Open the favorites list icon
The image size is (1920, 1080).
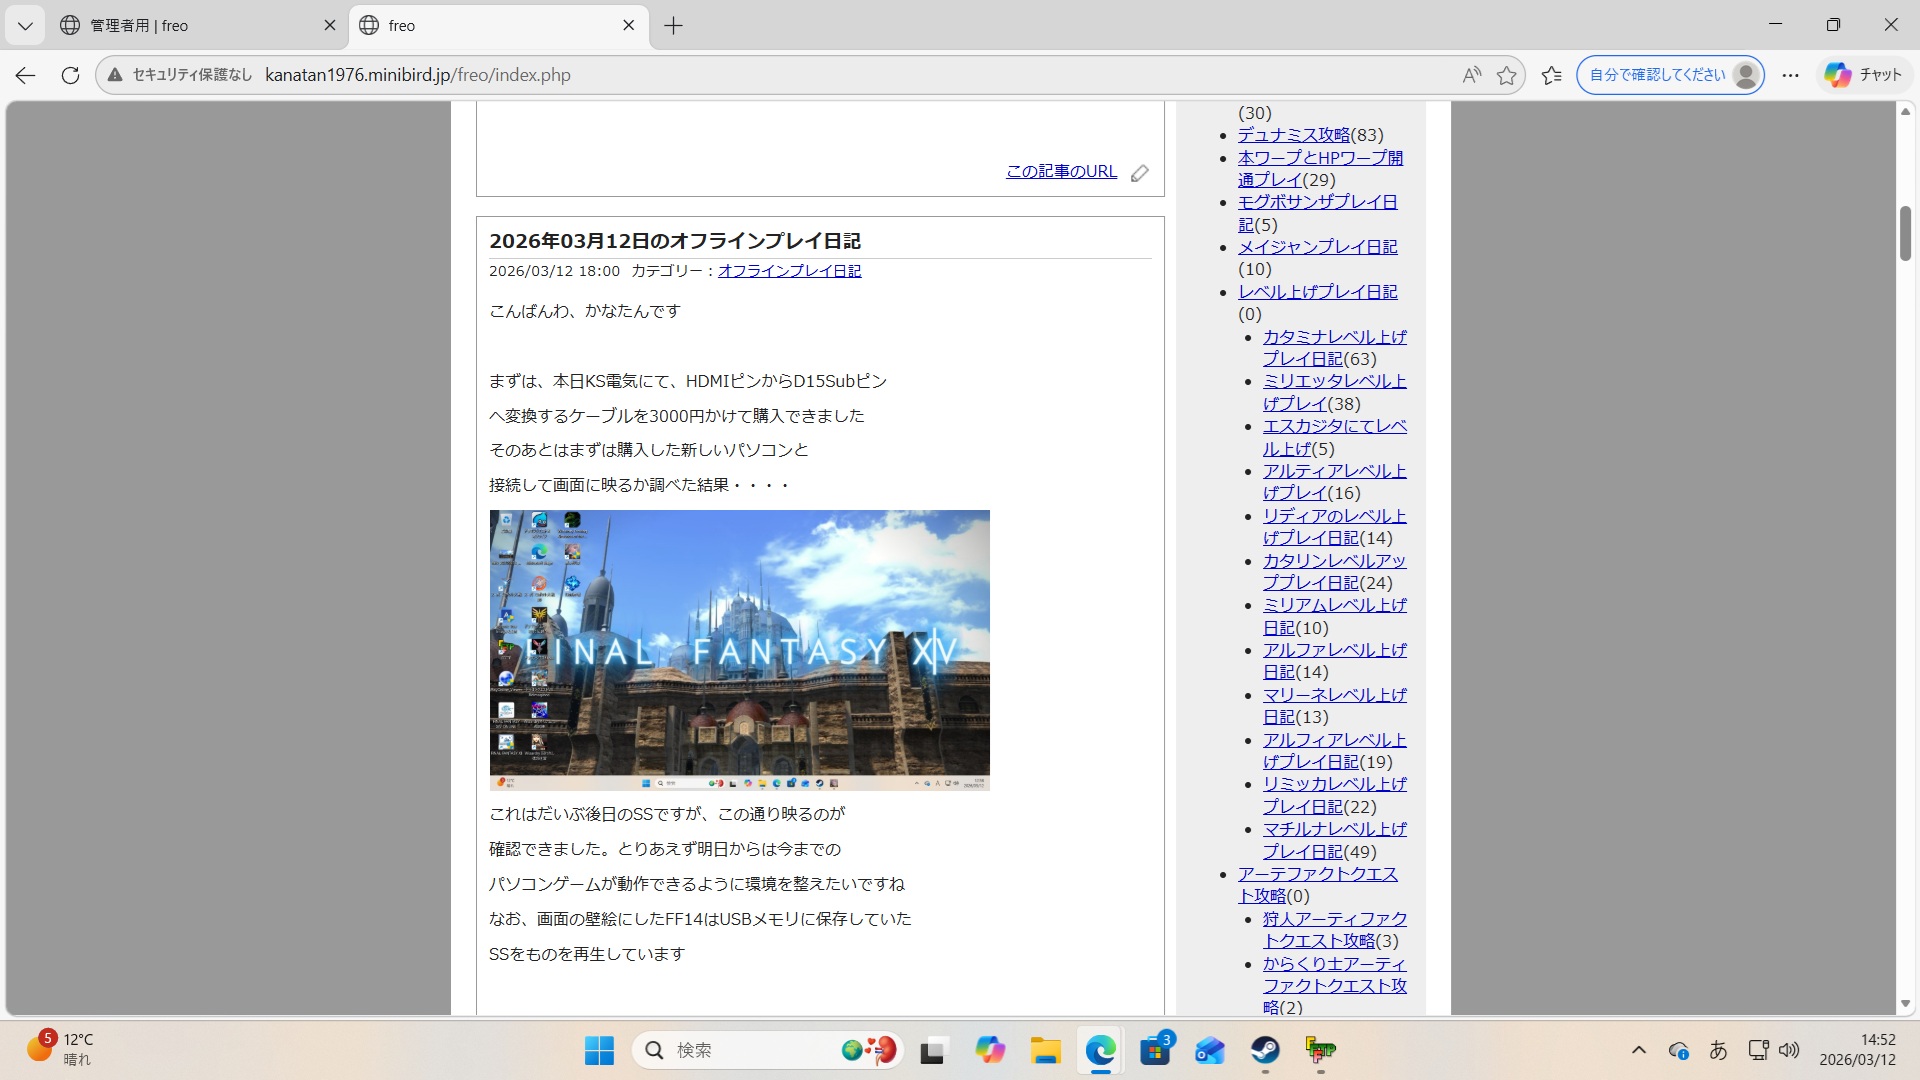(x=1551, y=75)
